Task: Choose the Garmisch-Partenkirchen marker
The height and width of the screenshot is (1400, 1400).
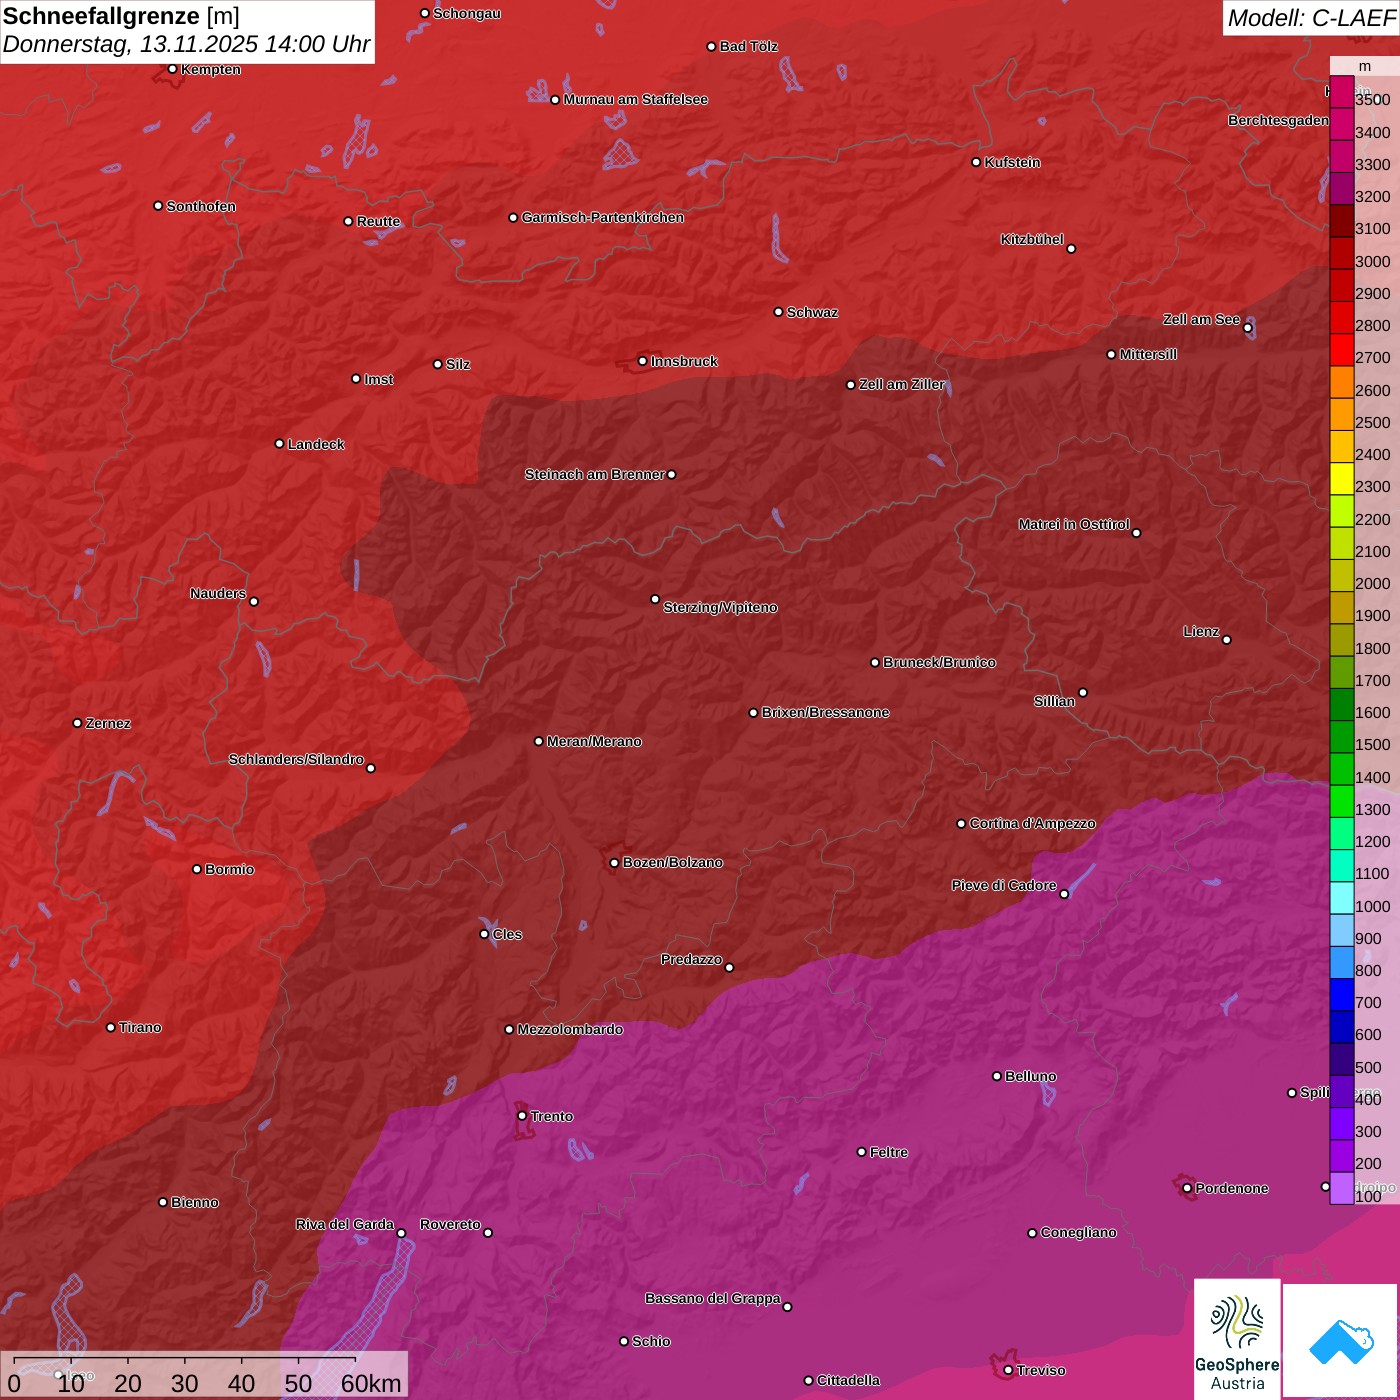Action: click(x=513, y=218)
